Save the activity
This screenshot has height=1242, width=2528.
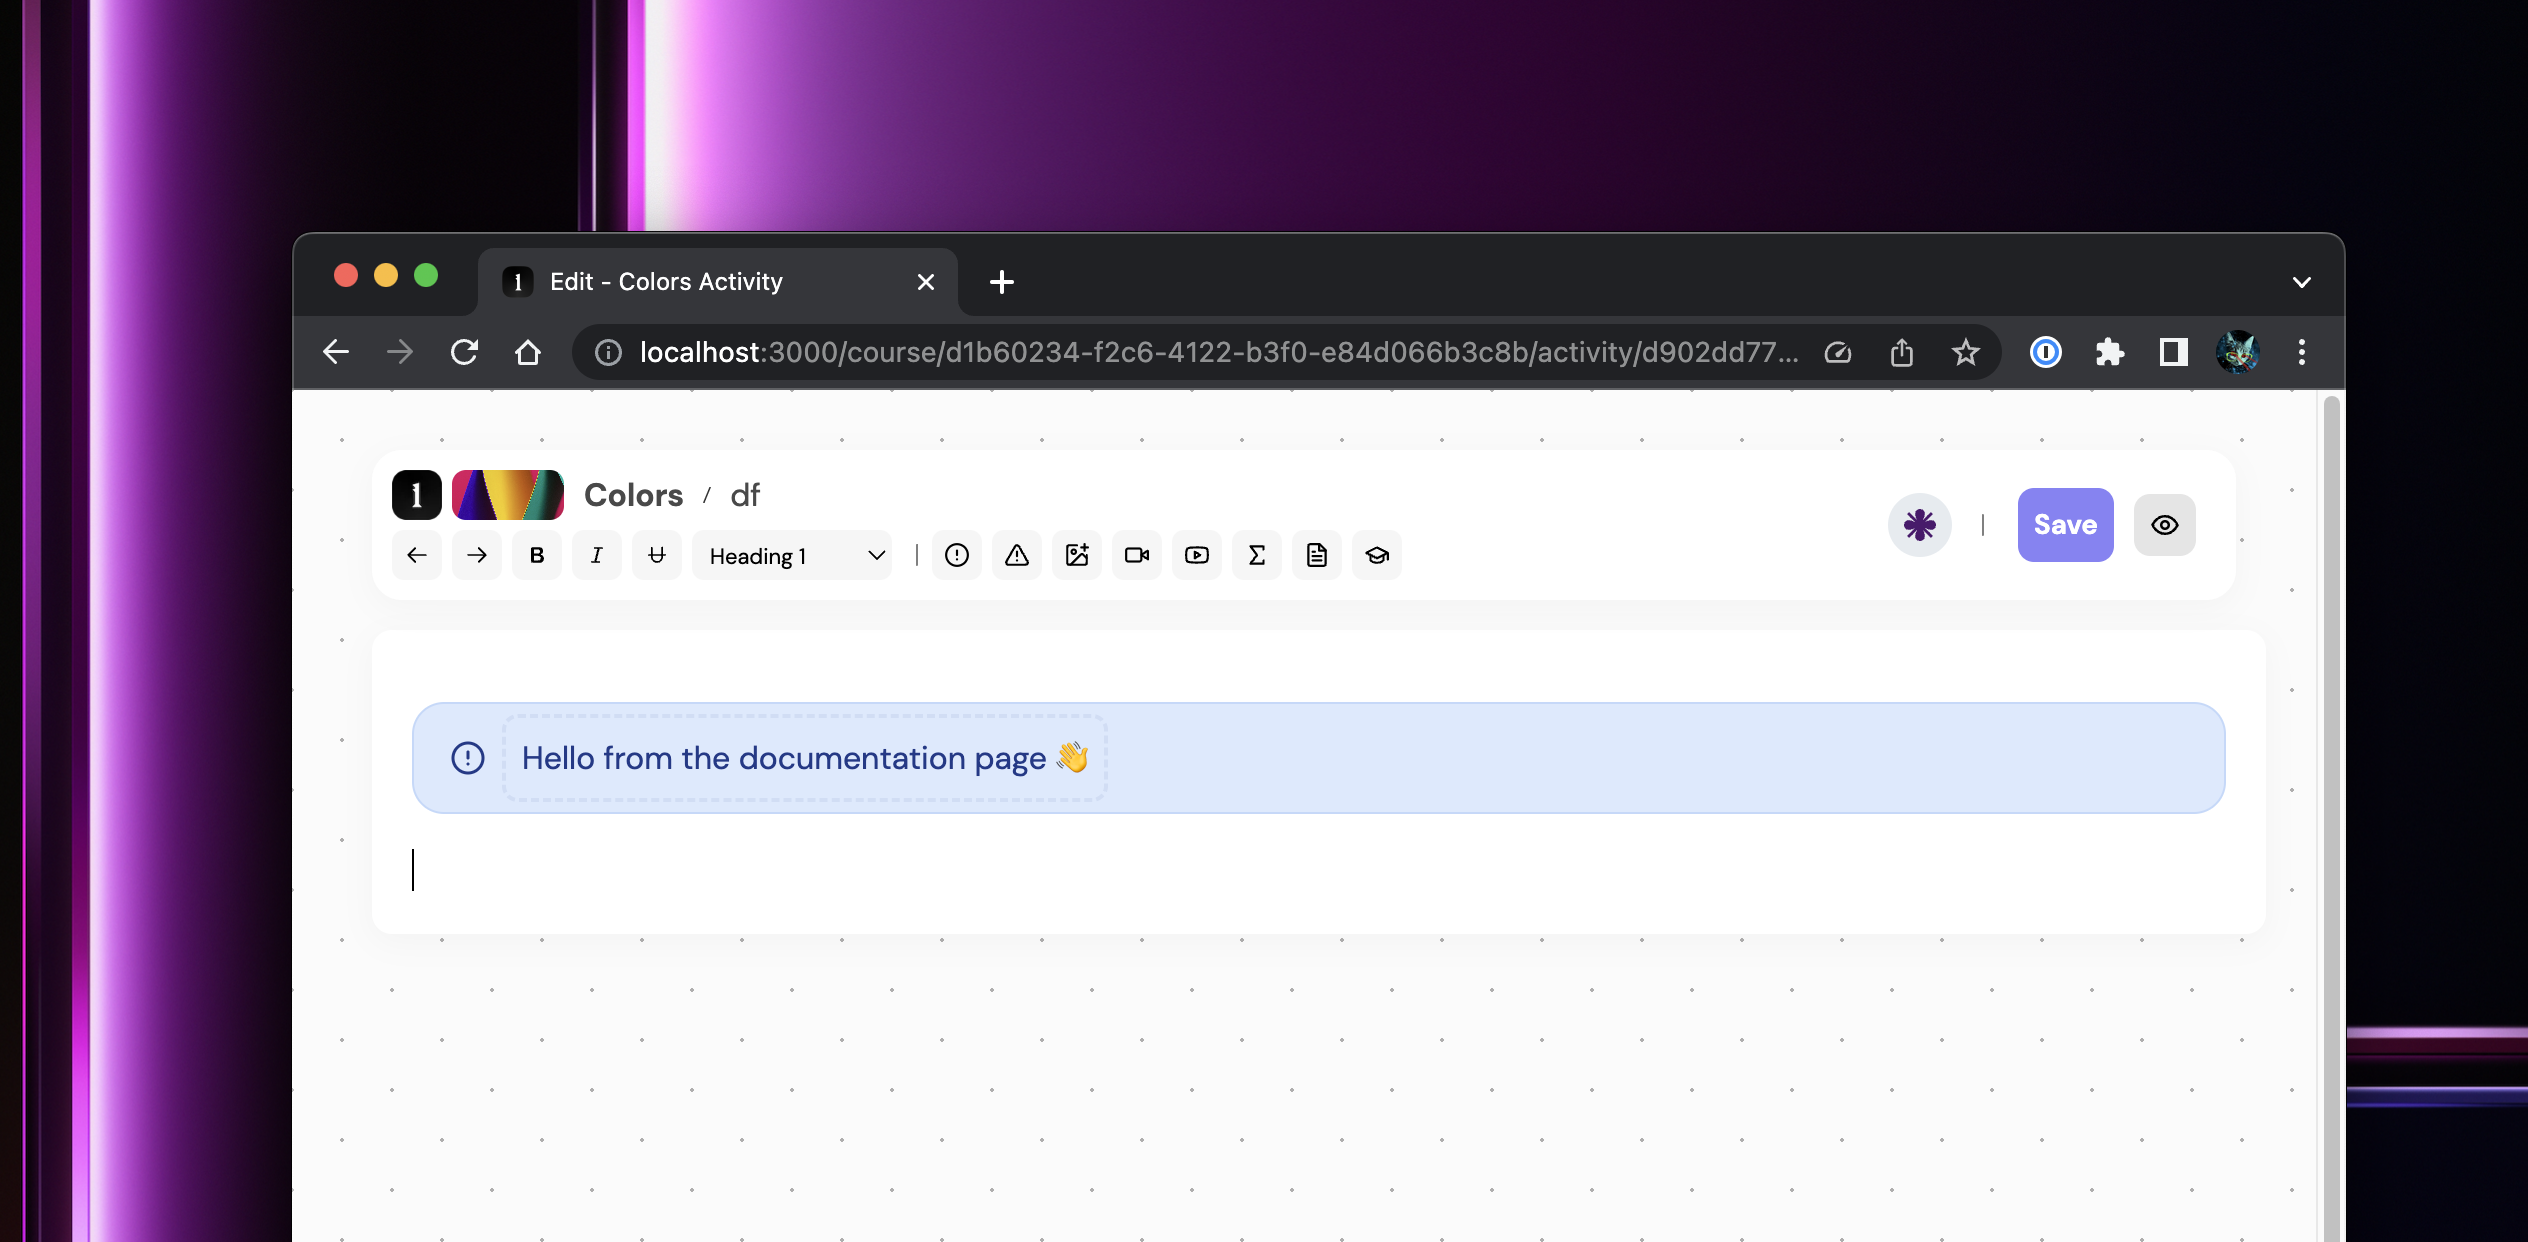point(2064,525)
